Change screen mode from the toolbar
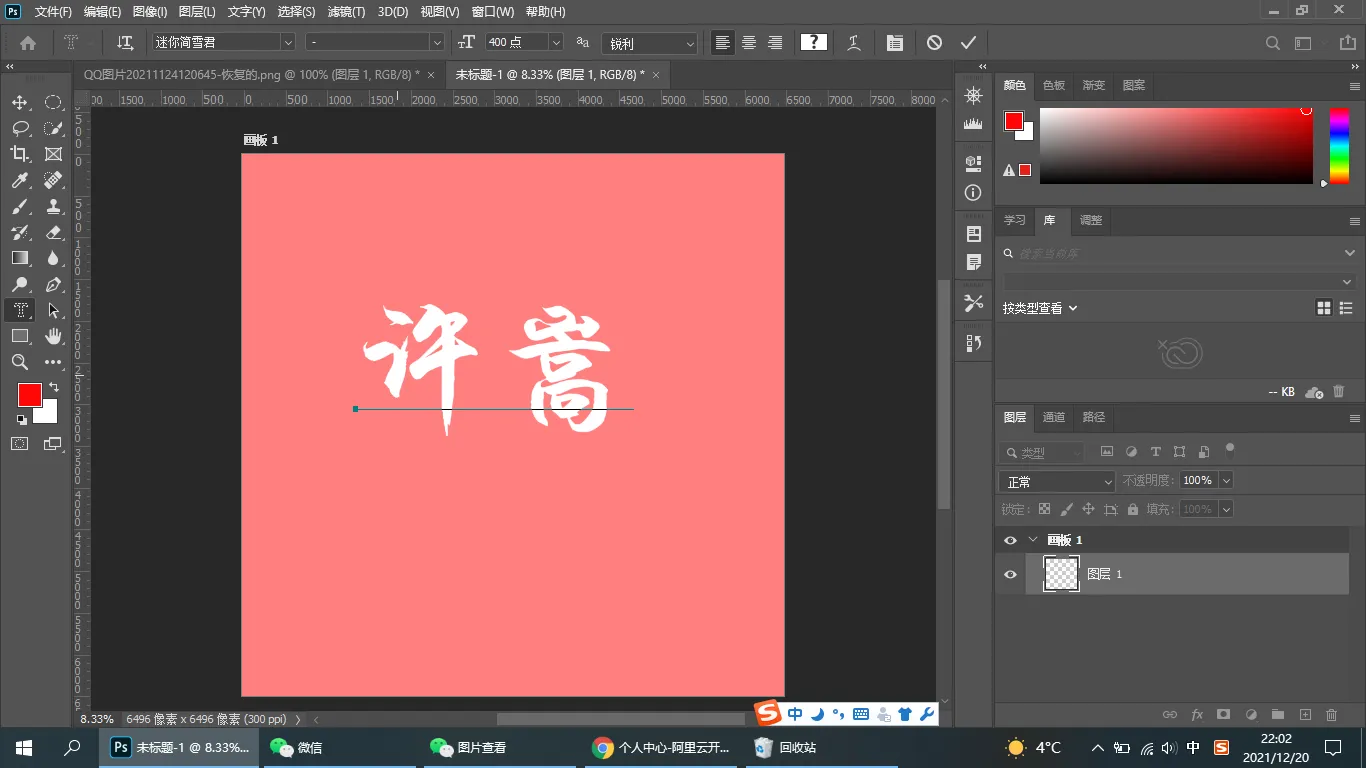The image size is (1366, 768). (x=53, y=443)
